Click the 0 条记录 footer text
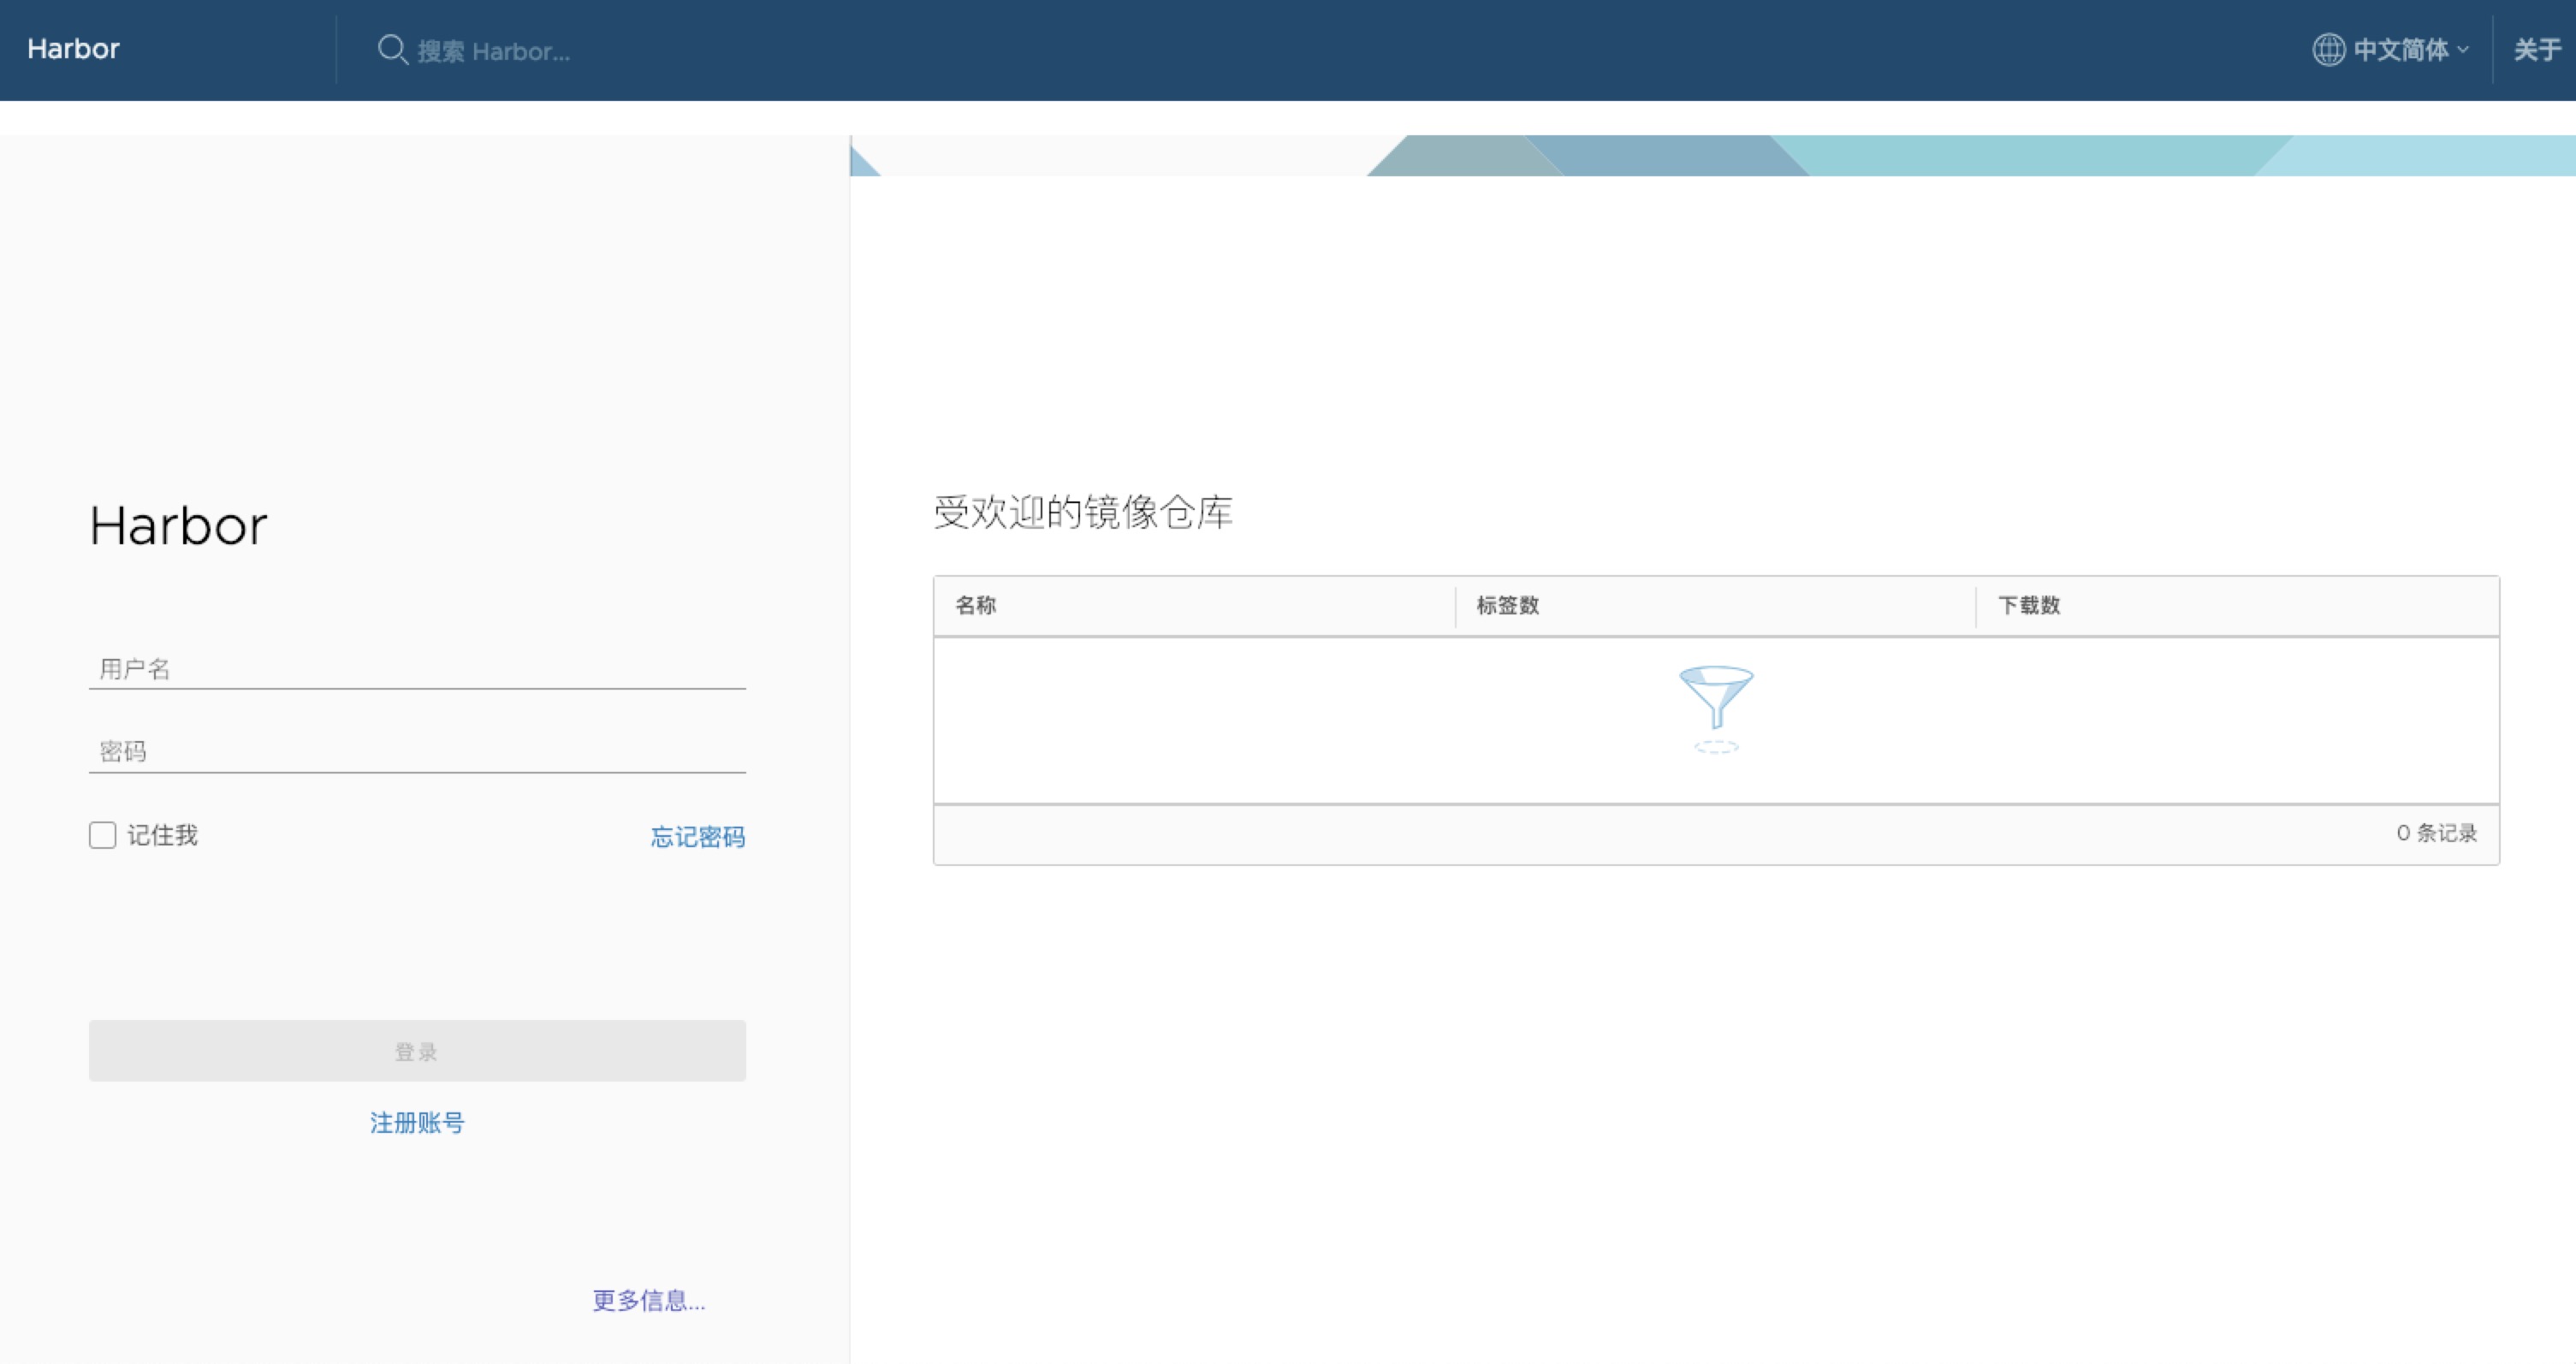The width and height of the screenshot is (2576, 1364). (2436, 833)
